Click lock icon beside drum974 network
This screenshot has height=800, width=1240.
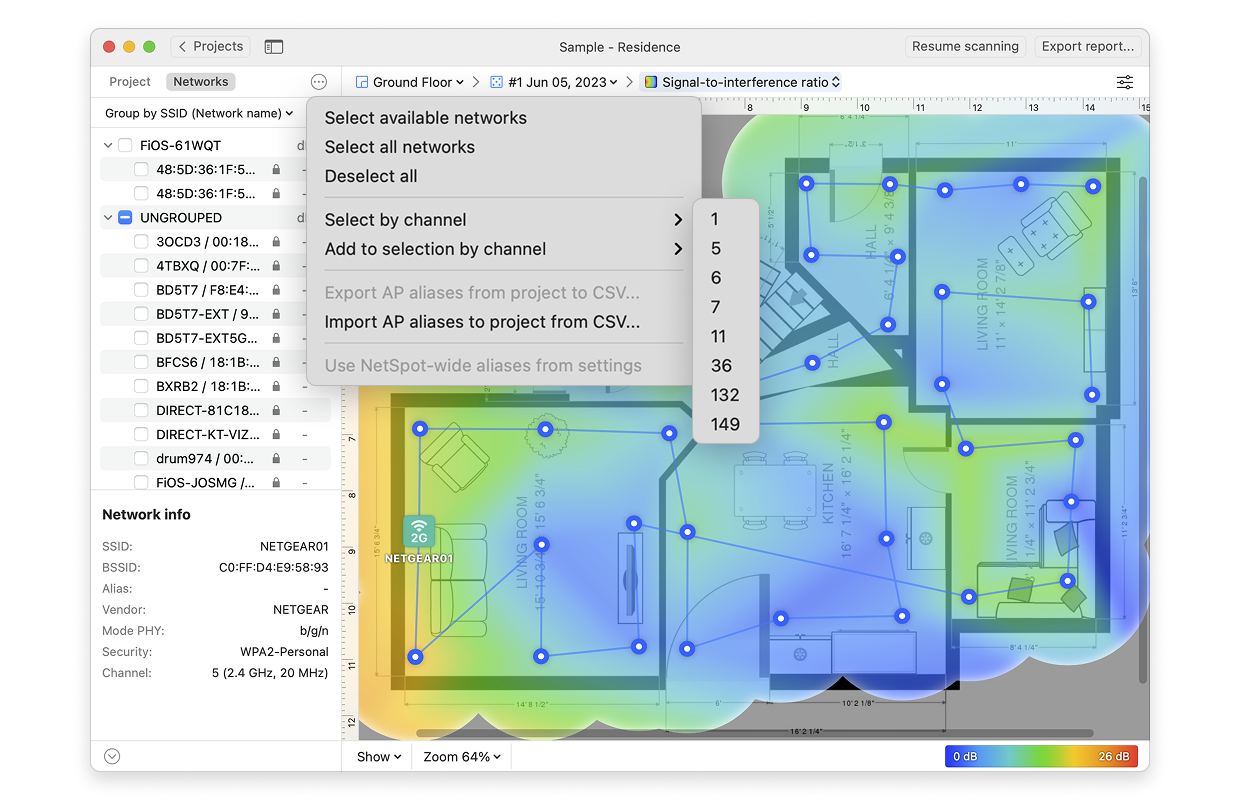pyautogui.click(x=276, y=458)
